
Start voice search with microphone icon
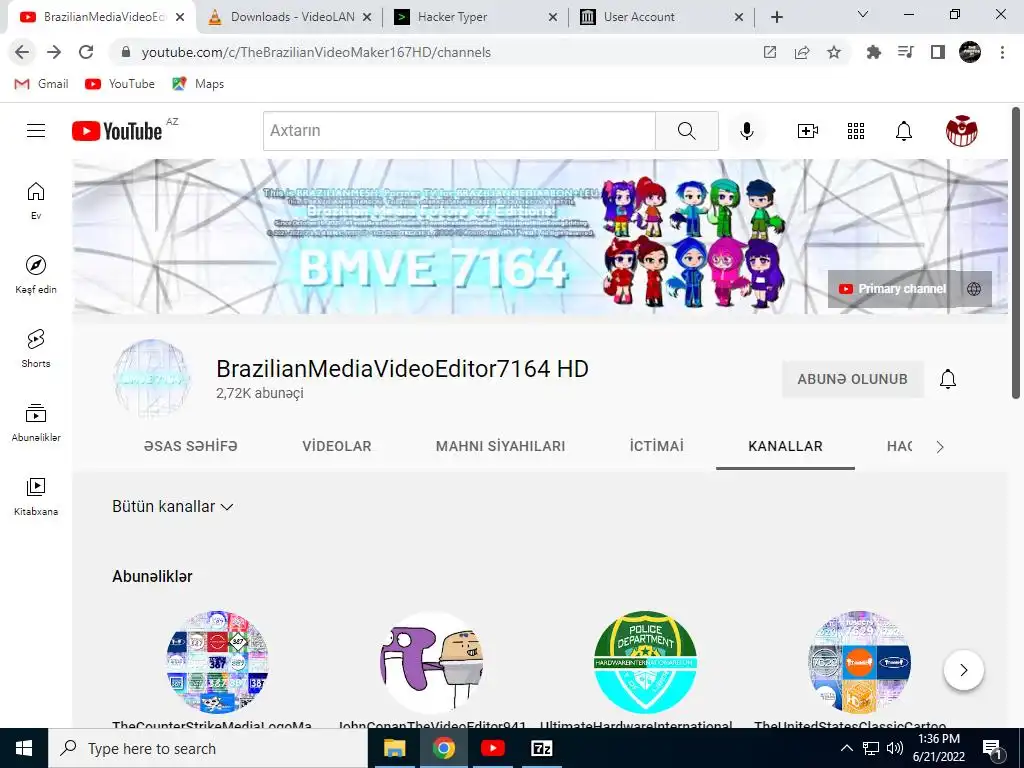(x=746, y=131)
